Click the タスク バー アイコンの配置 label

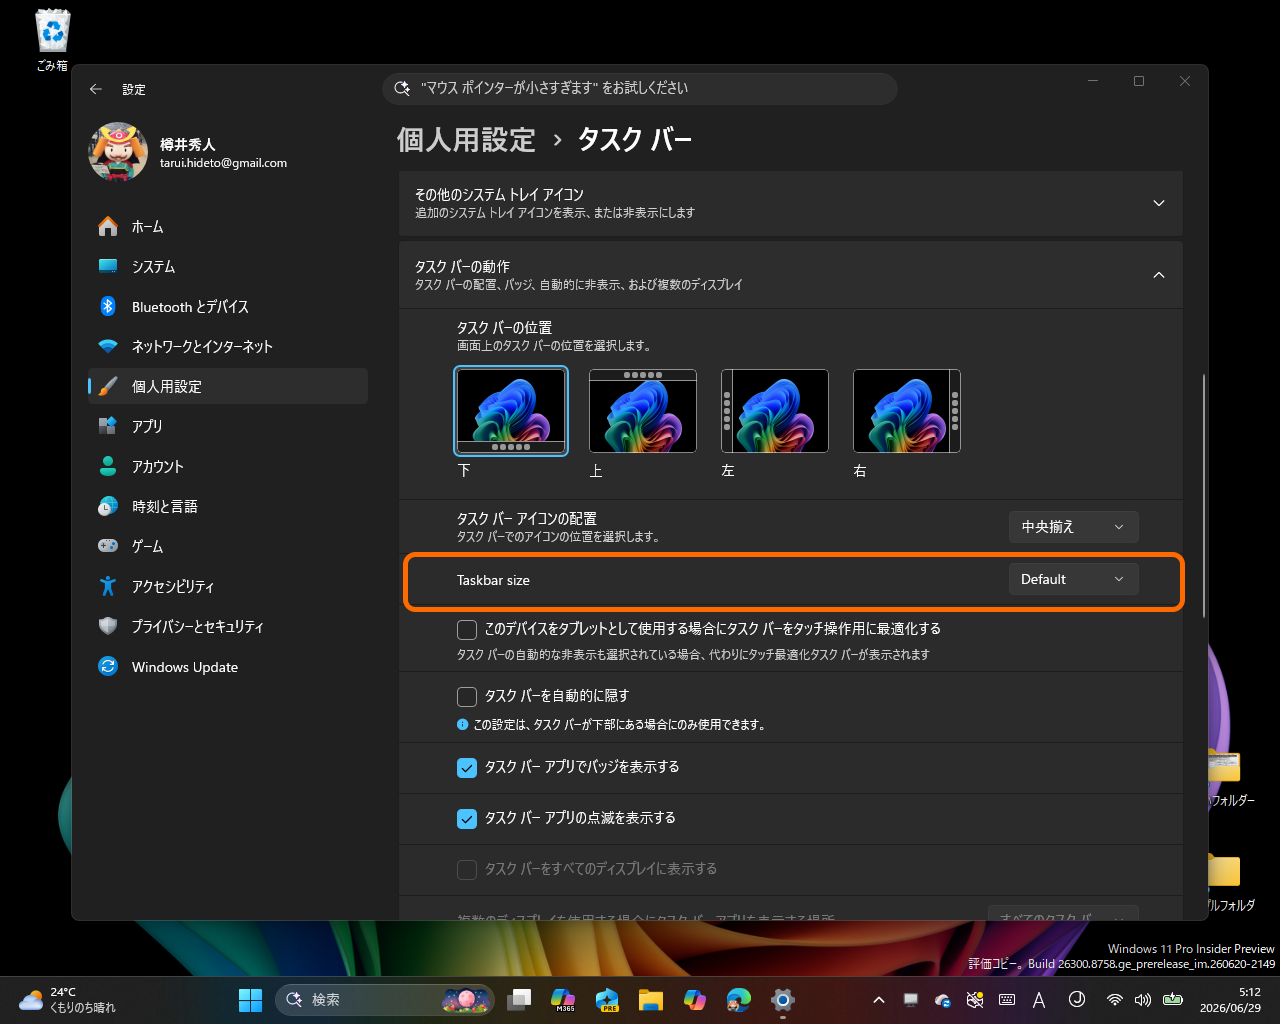click(x=527, y=518)
